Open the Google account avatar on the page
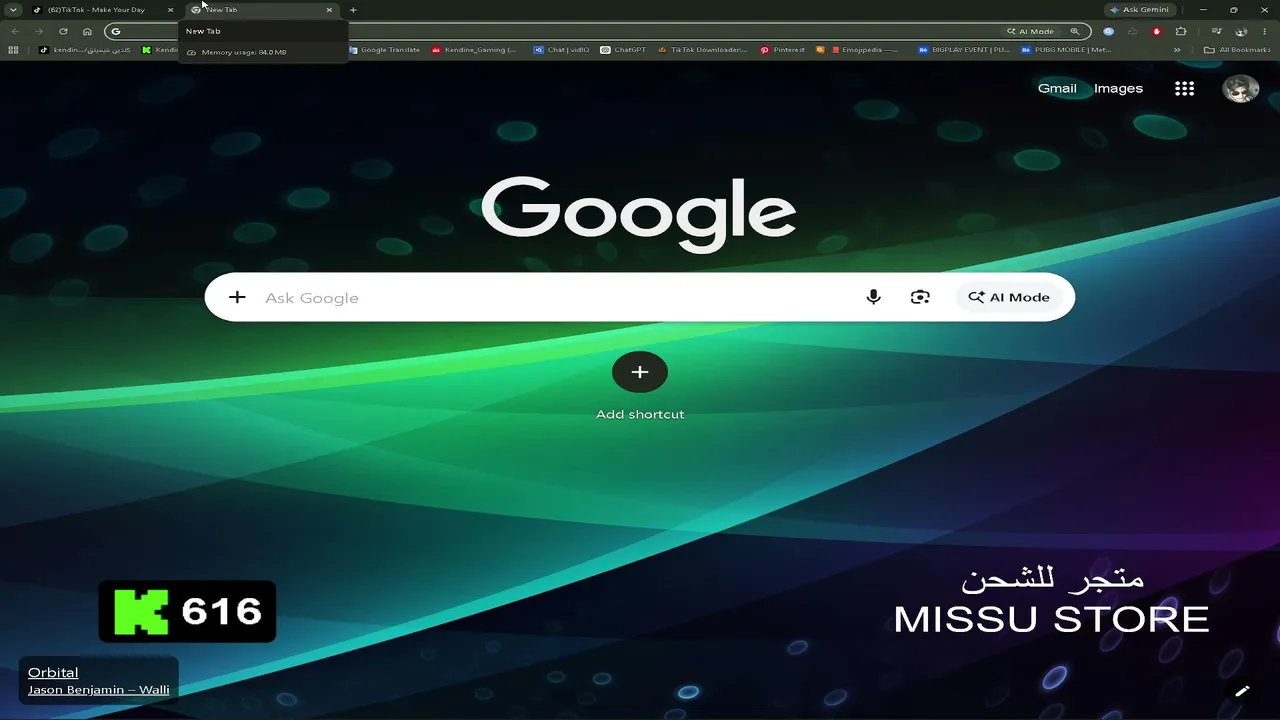 click(1241, 88)
